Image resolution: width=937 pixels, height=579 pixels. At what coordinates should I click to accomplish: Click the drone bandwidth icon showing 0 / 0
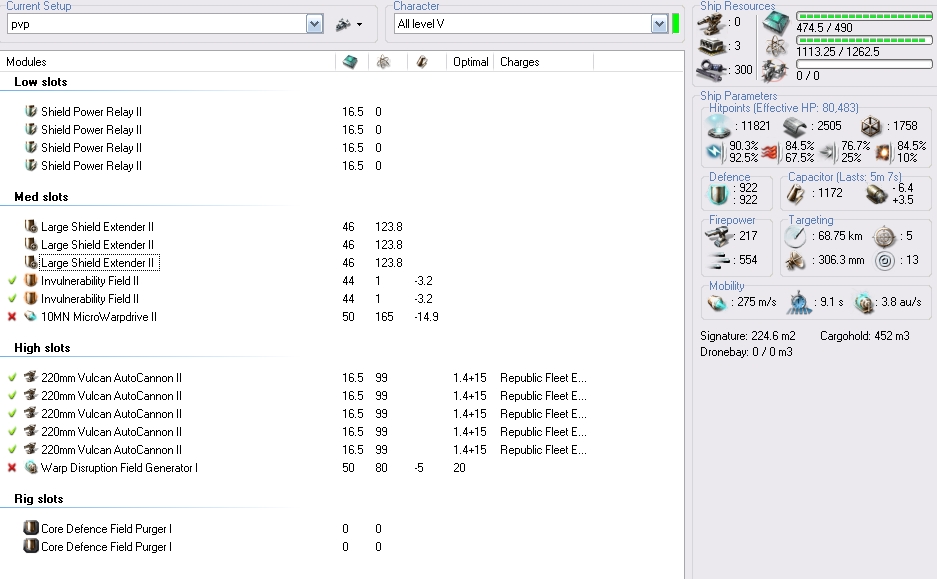(775, 71)
